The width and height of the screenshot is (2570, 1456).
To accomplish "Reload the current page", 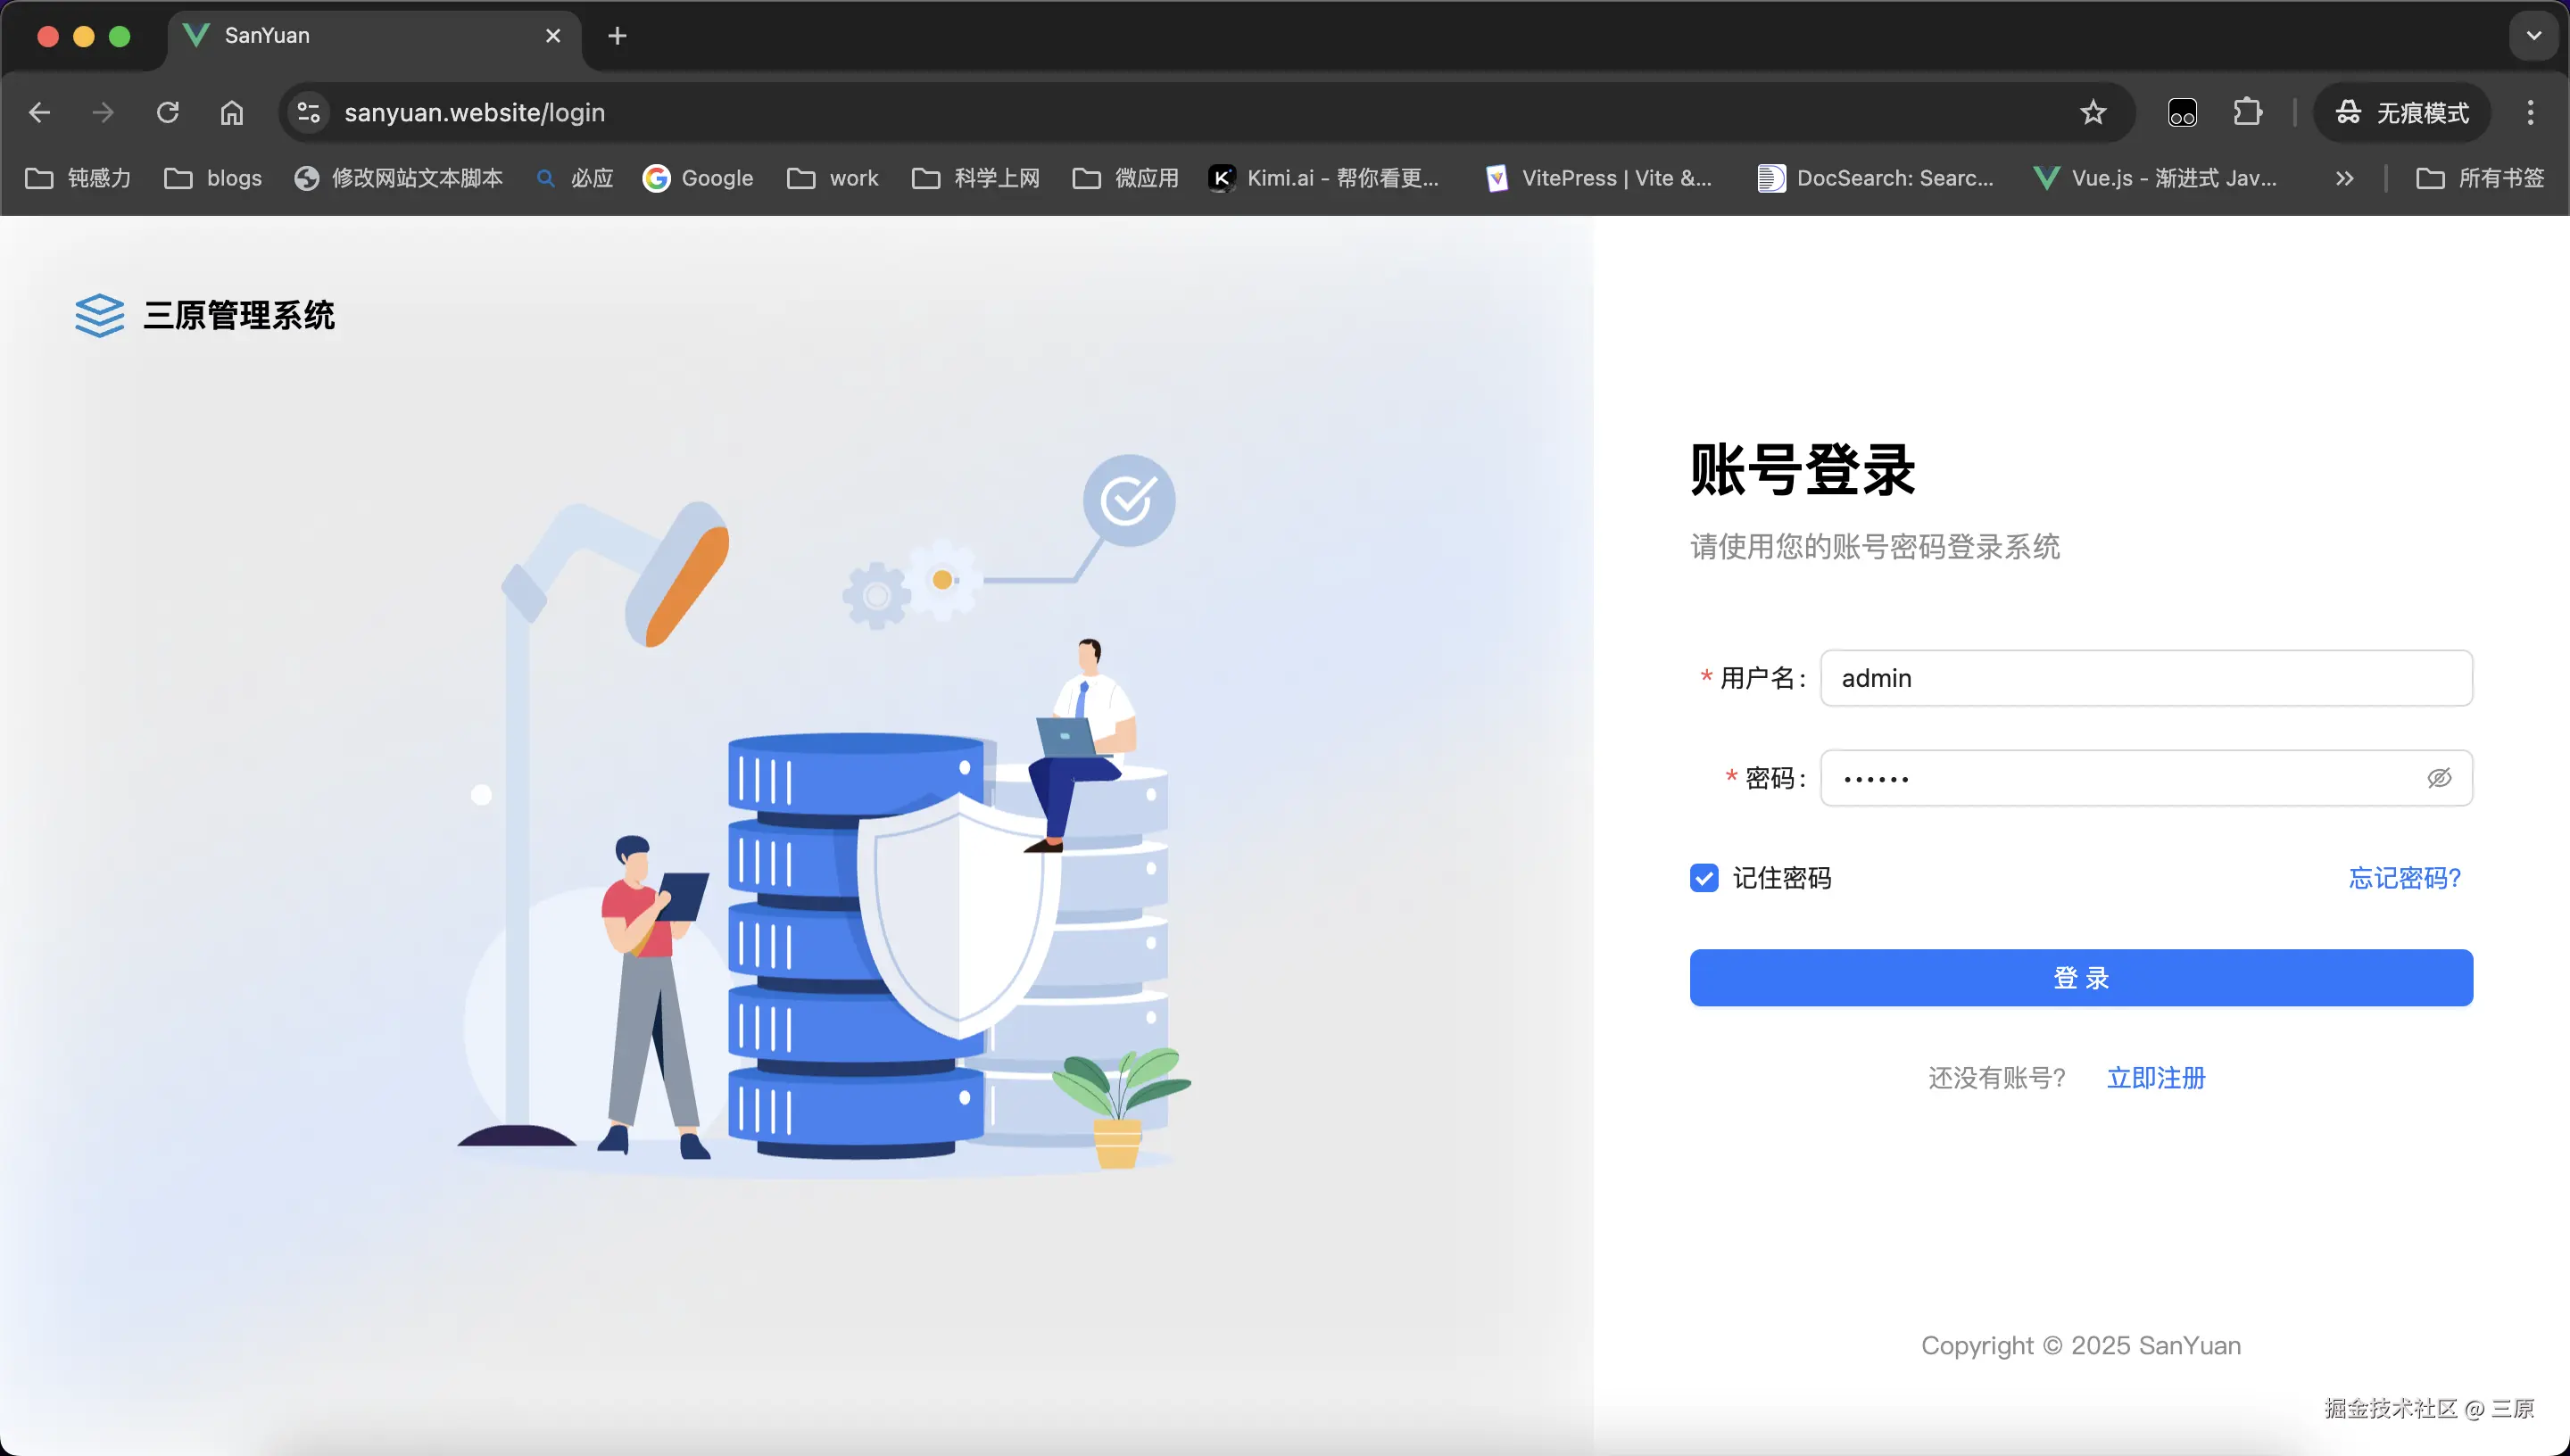I will [x=167, y=112].
